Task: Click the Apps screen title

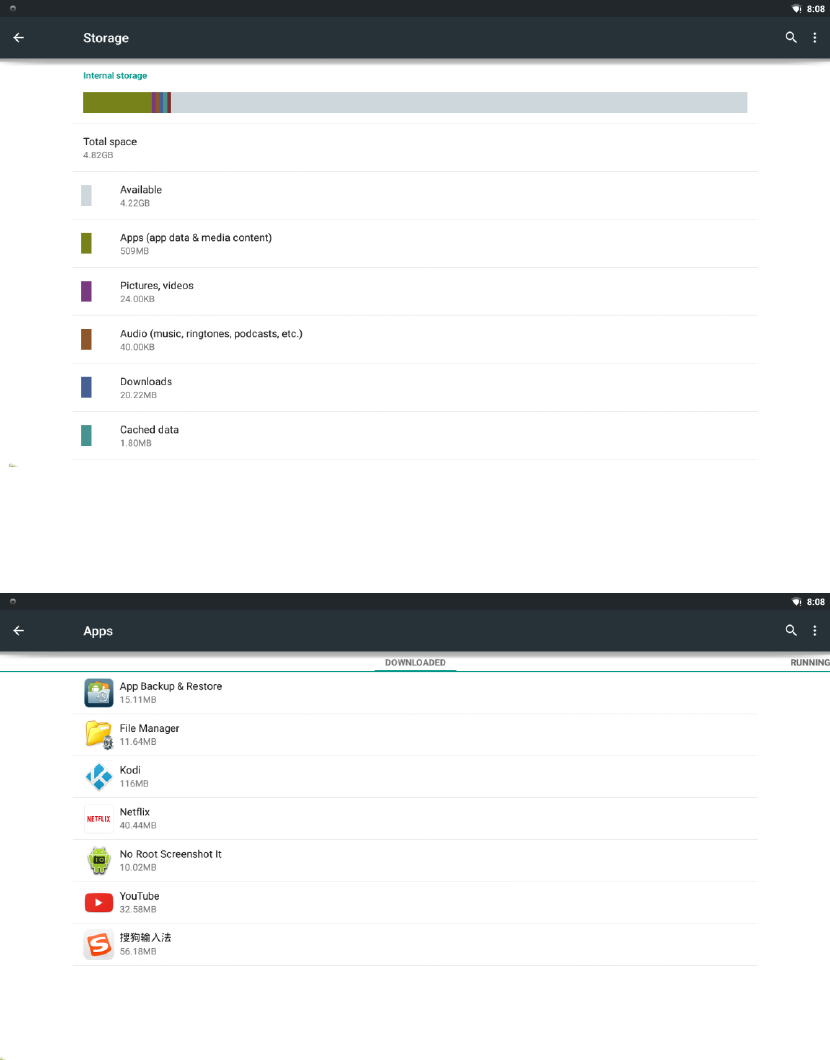Action: tap(98, 631)
